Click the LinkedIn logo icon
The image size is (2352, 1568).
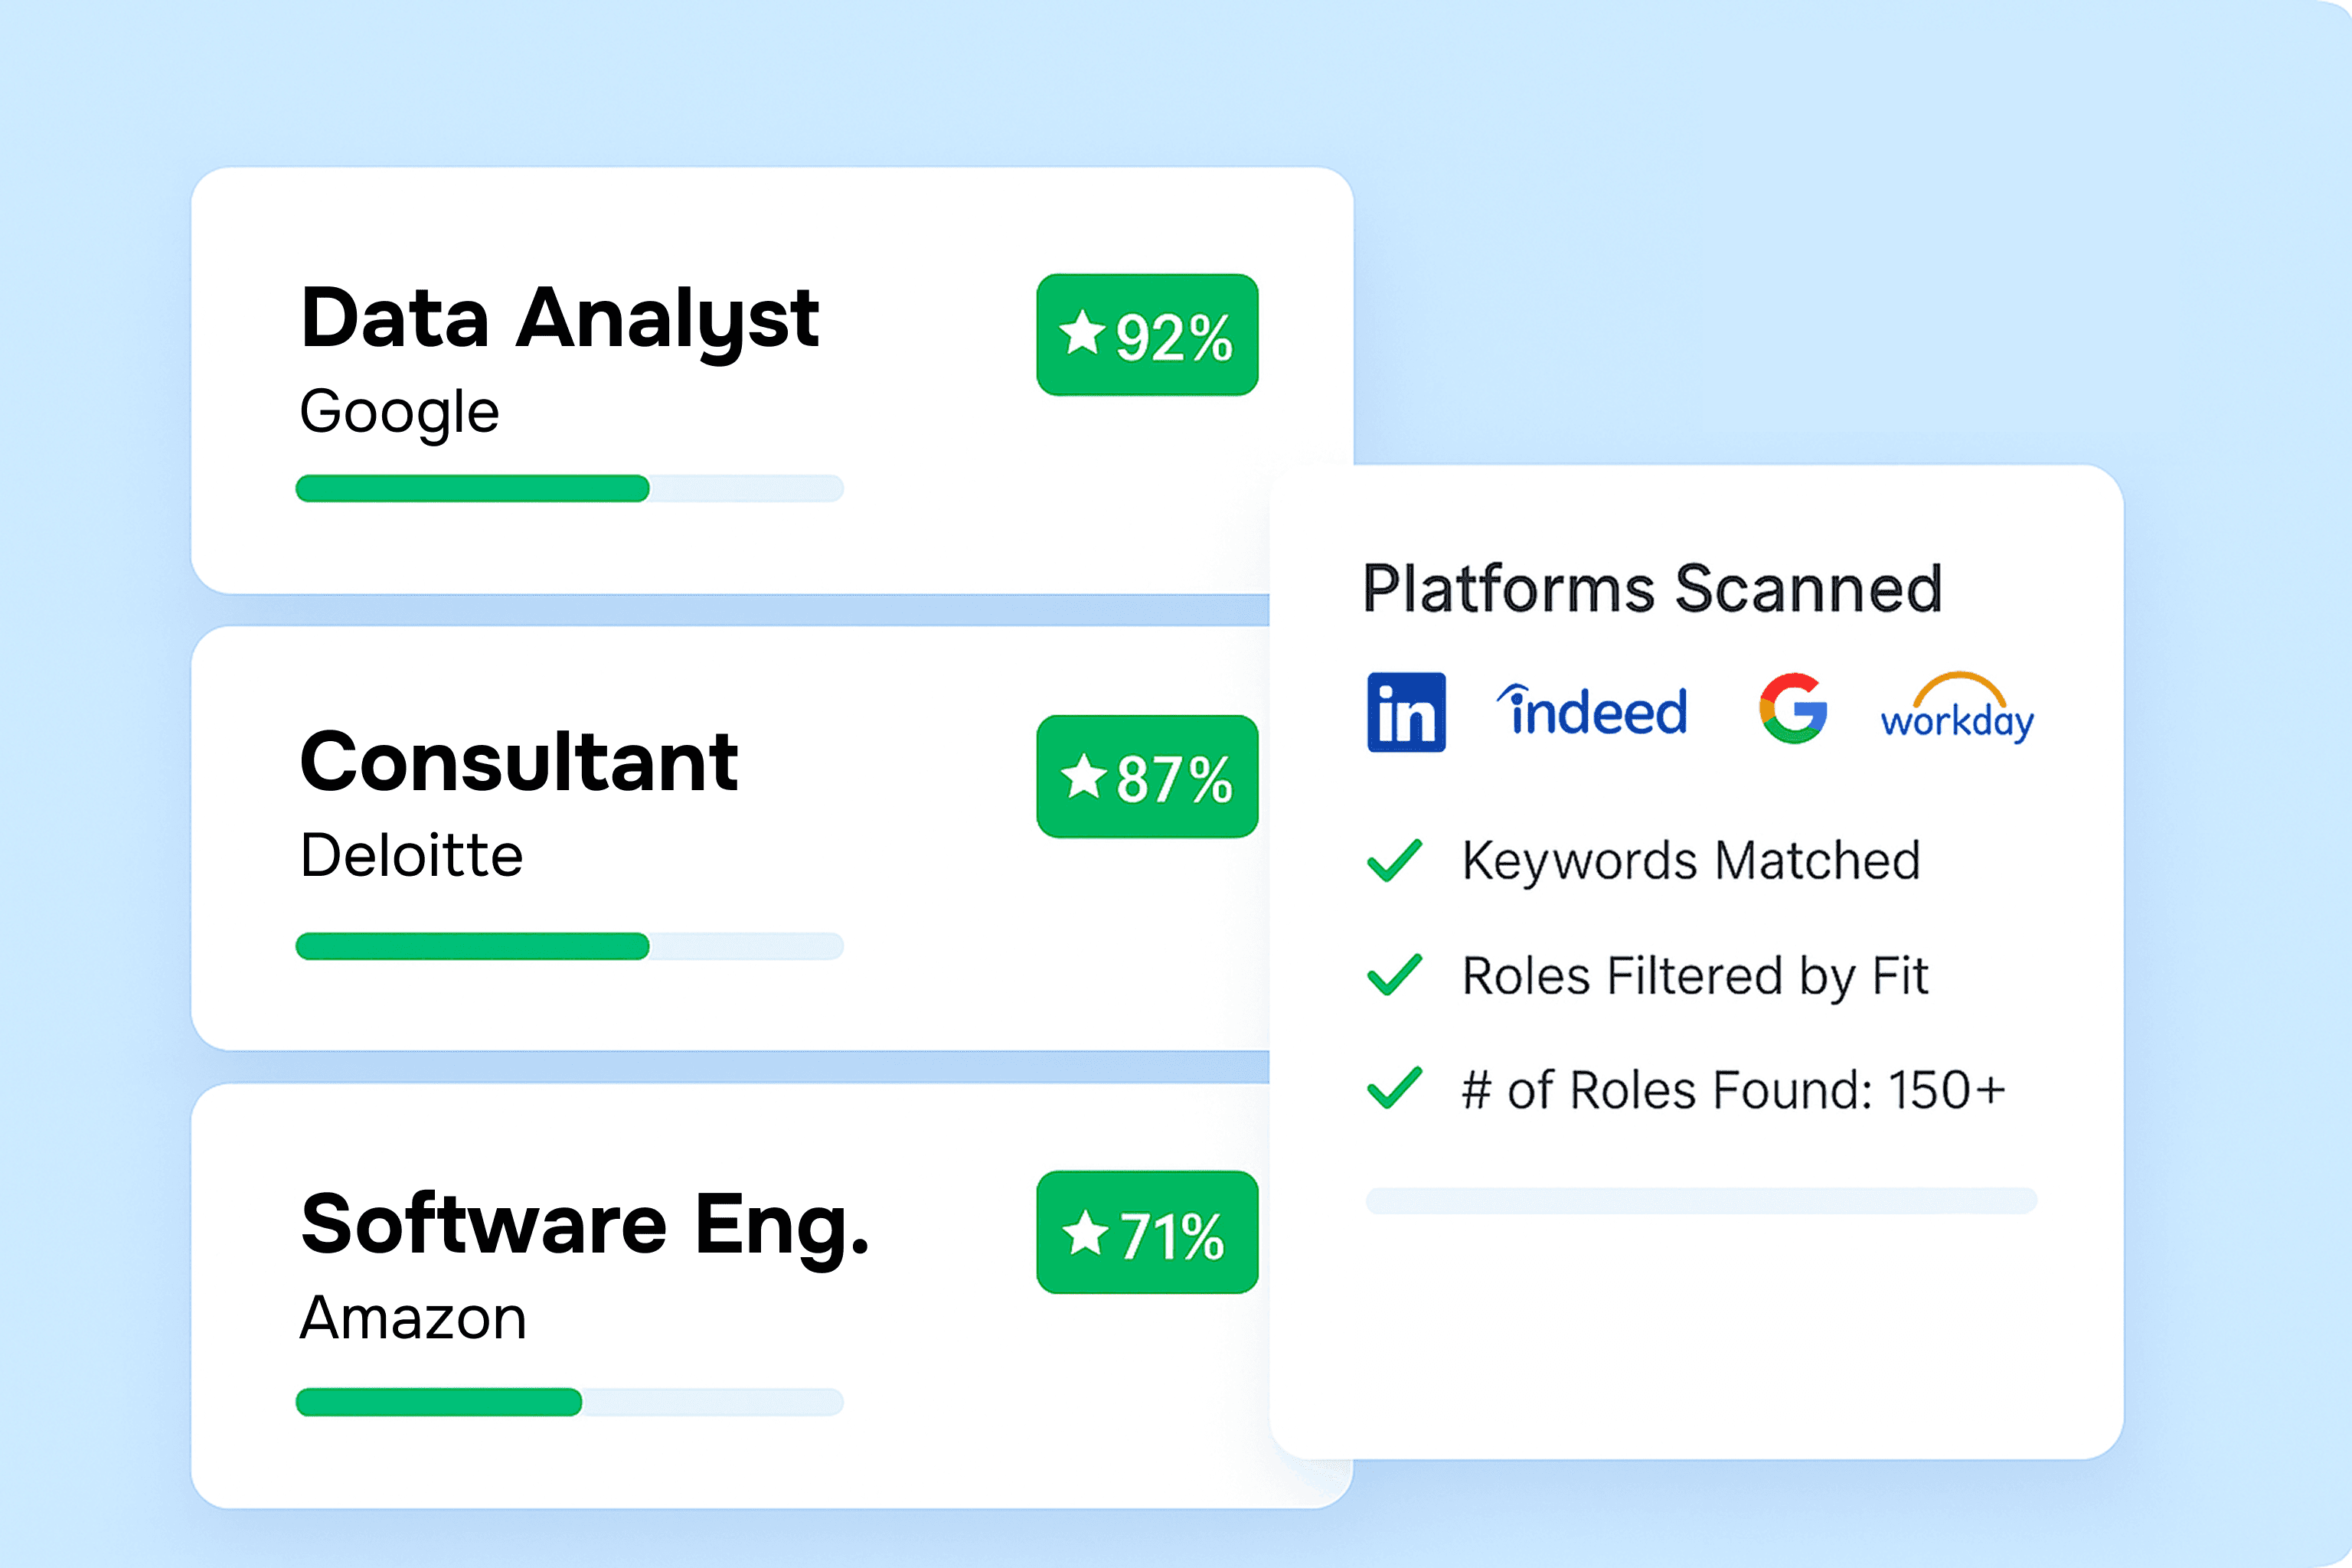pyautogui.click(x=1406, y=712)
